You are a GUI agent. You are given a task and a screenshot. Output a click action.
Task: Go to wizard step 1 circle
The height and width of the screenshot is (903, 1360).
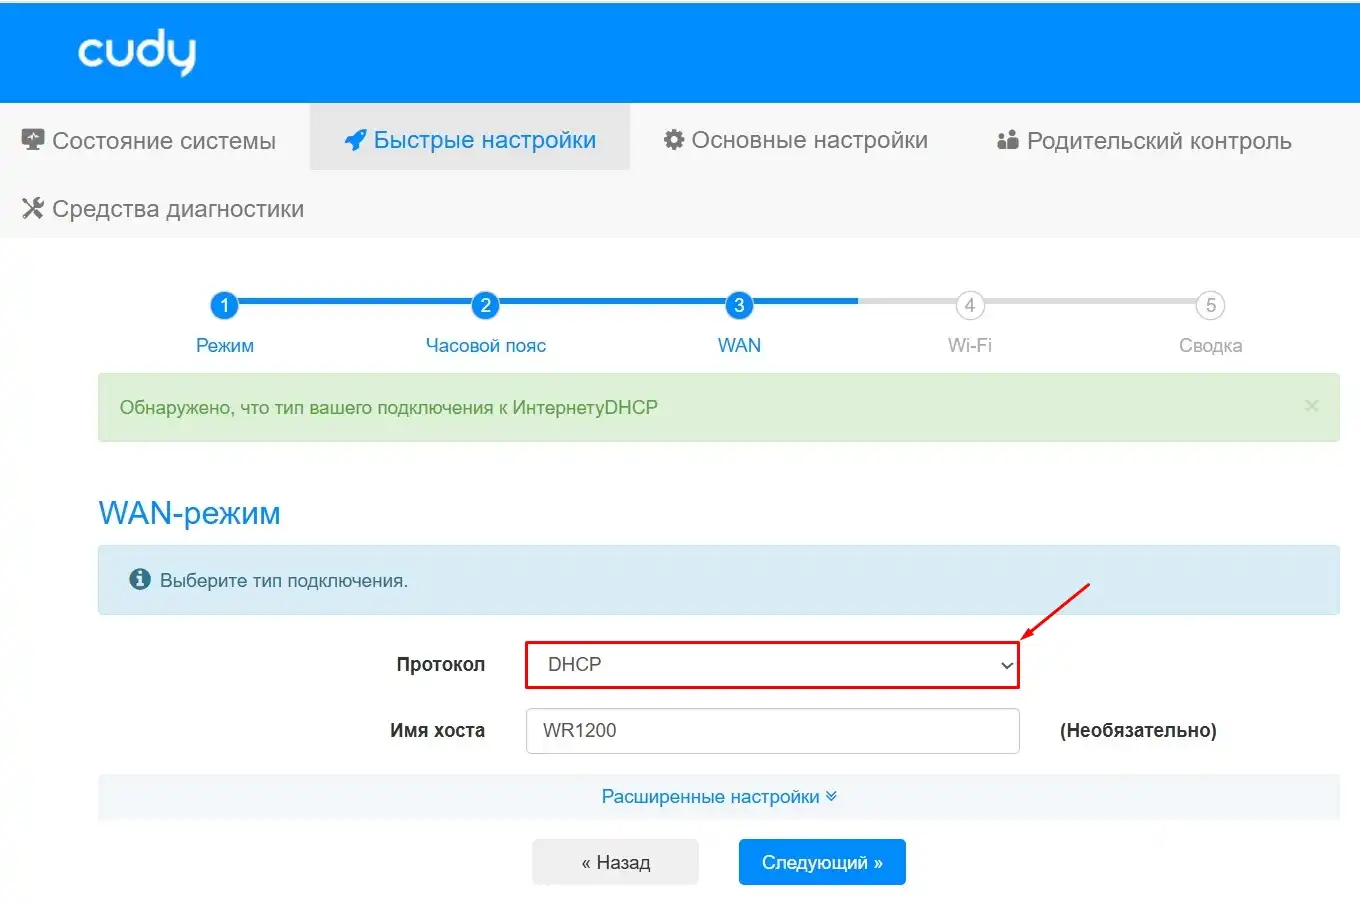[224, 305]
